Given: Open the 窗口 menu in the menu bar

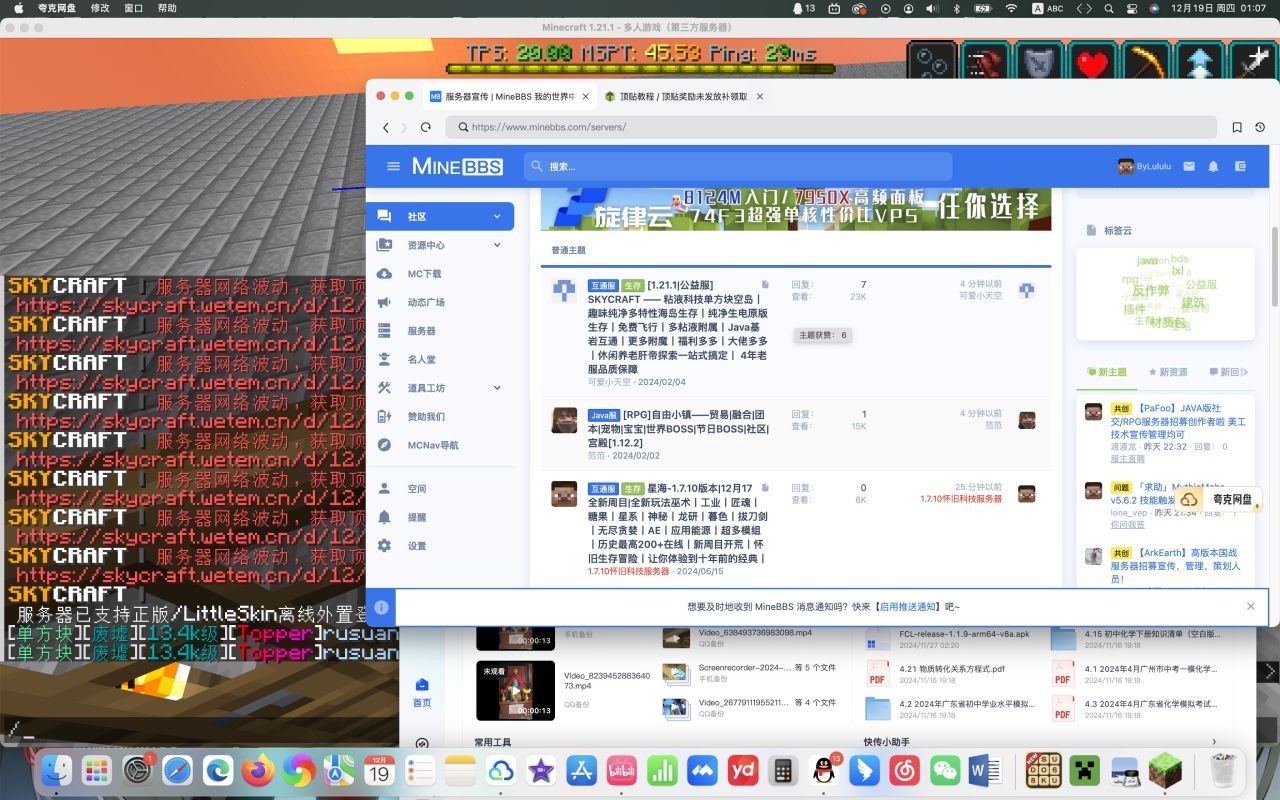Looking at the screenshot, I should 134,8.
